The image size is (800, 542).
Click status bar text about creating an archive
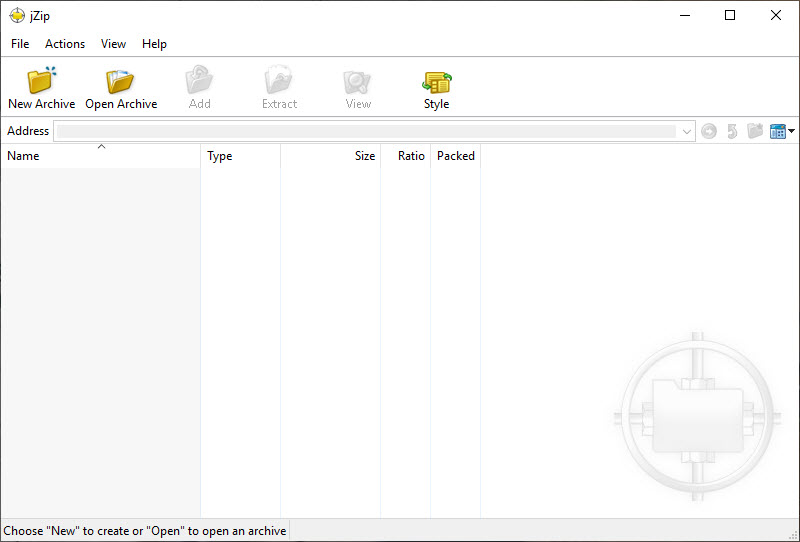click(145, 531)
